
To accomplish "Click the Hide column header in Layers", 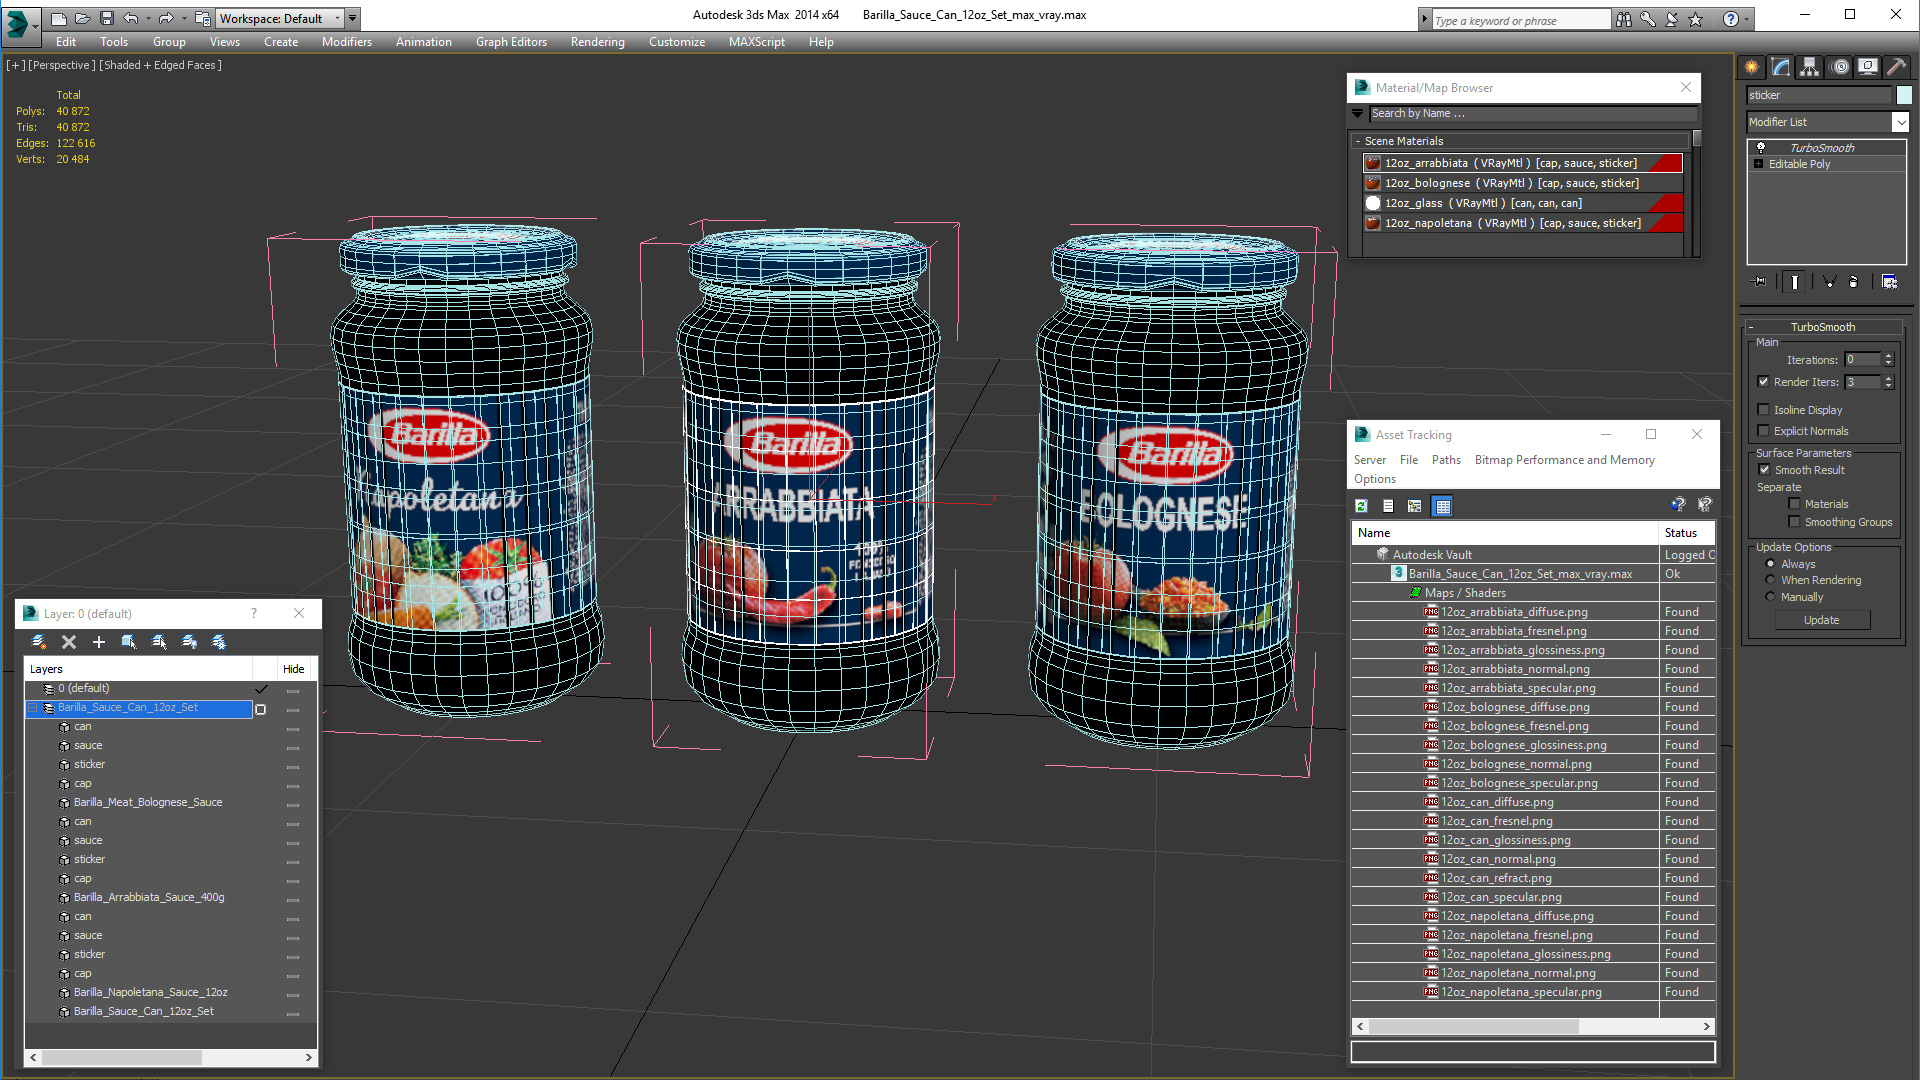I will tap(294, 669).
